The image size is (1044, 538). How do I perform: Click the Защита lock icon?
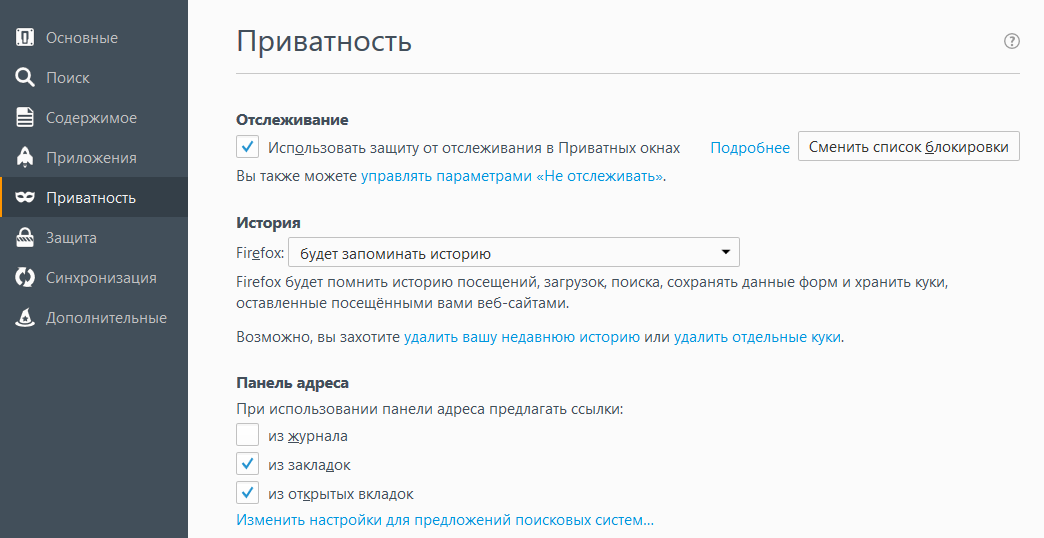(x=25, y=238)
